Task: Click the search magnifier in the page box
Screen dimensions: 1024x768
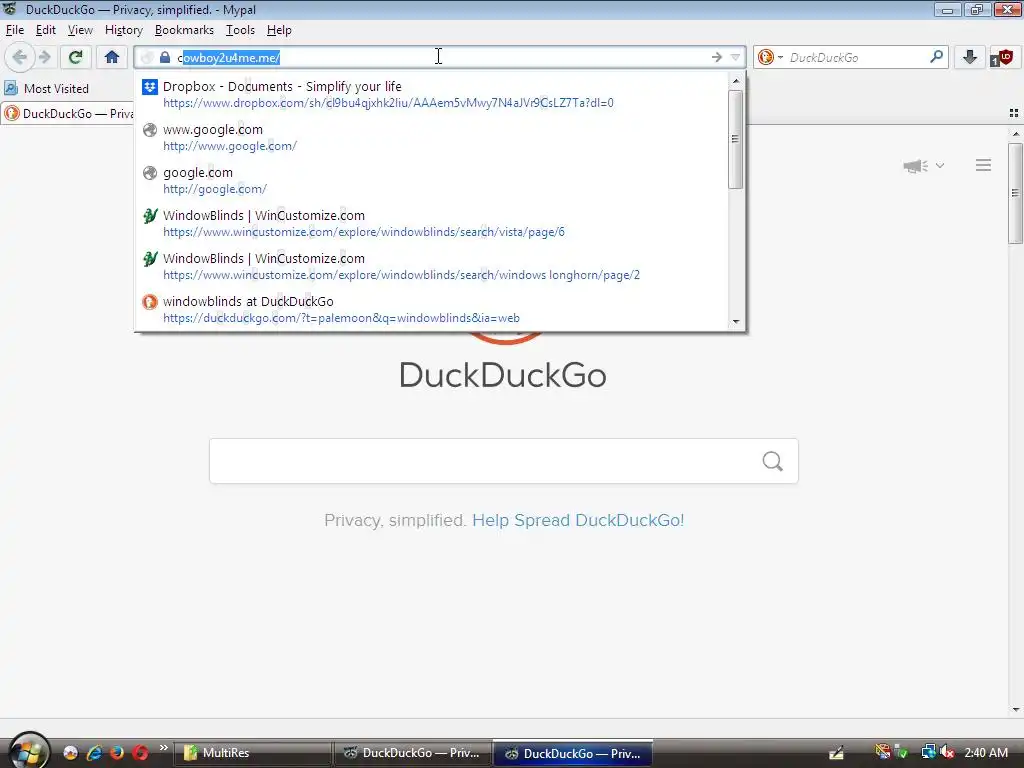Action: click(773, 461)
